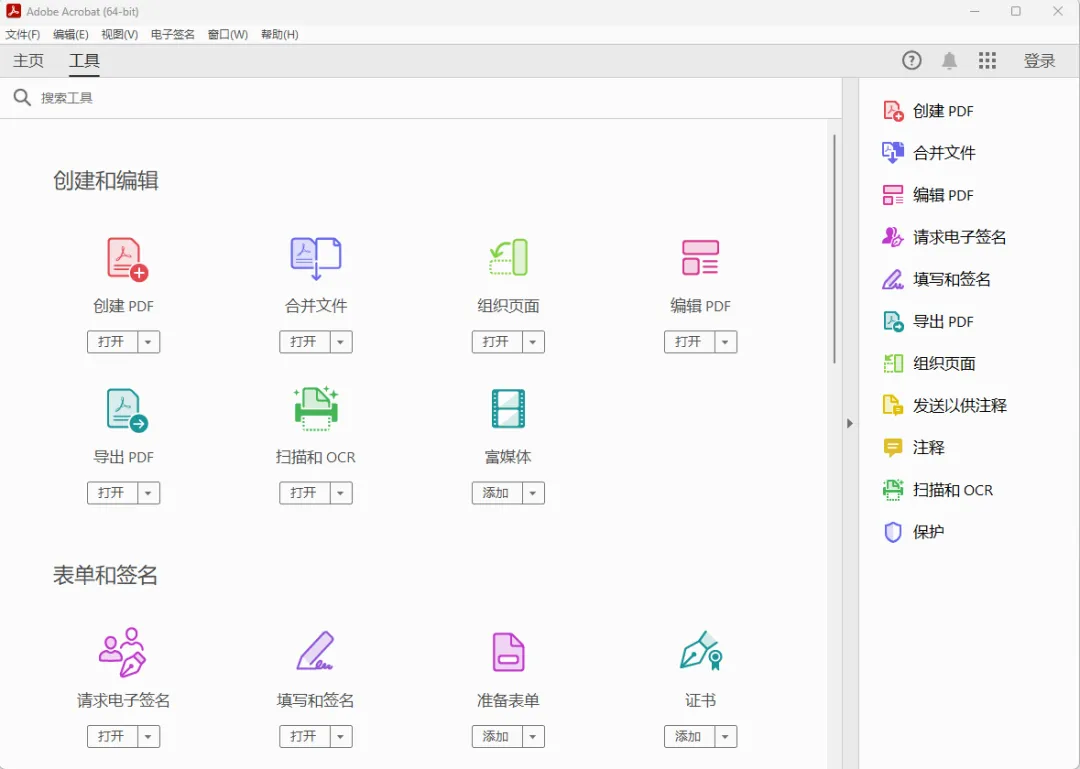Open the 视图(V) menu
The image size is (1080, 769).
(119, 34)
